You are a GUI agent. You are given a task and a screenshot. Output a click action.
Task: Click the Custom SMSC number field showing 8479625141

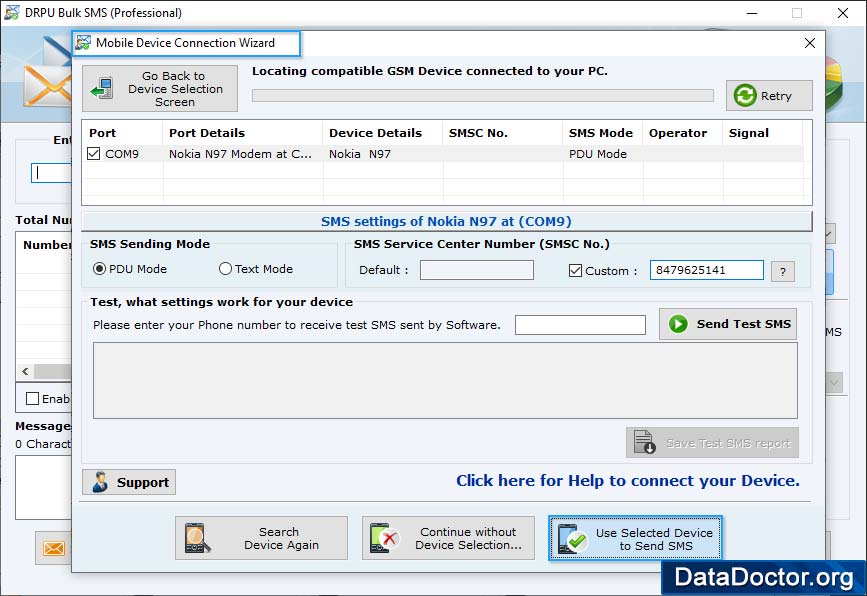point(707,270)
